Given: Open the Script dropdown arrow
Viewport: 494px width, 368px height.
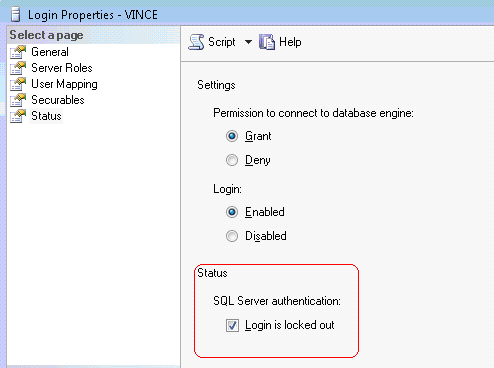Looking at the screenshot, I should (248, 42).
